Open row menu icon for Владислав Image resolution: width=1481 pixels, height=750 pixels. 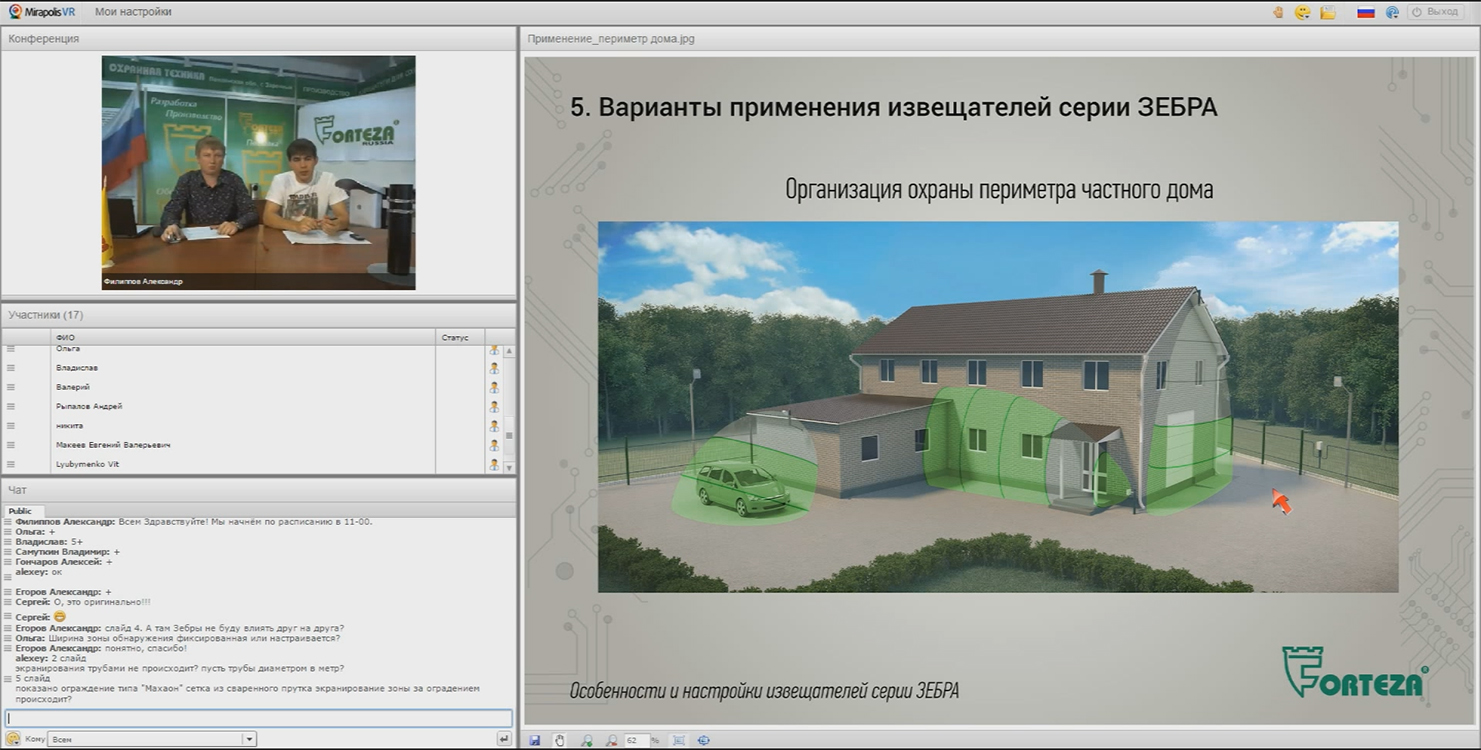pyautogui.click(x=11, y=368)
